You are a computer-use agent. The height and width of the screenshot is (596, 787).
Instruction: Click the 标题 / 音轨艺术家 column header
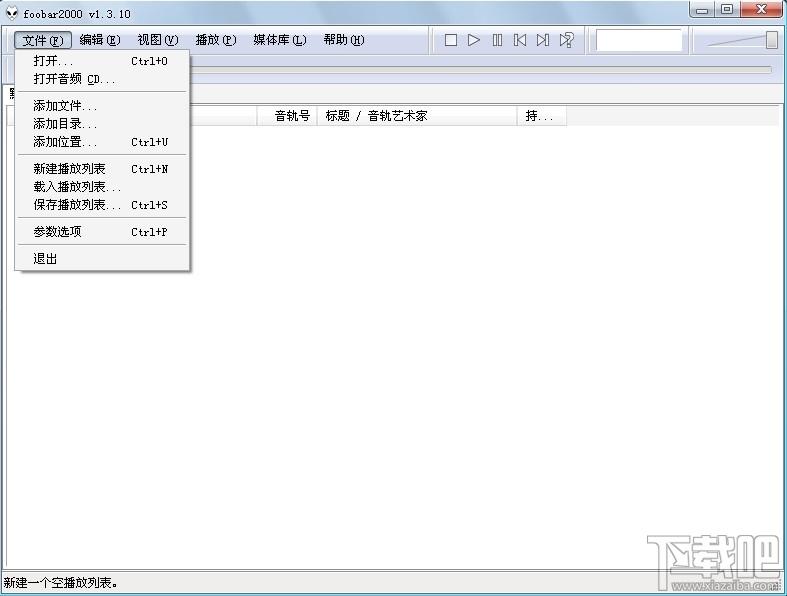418,116
